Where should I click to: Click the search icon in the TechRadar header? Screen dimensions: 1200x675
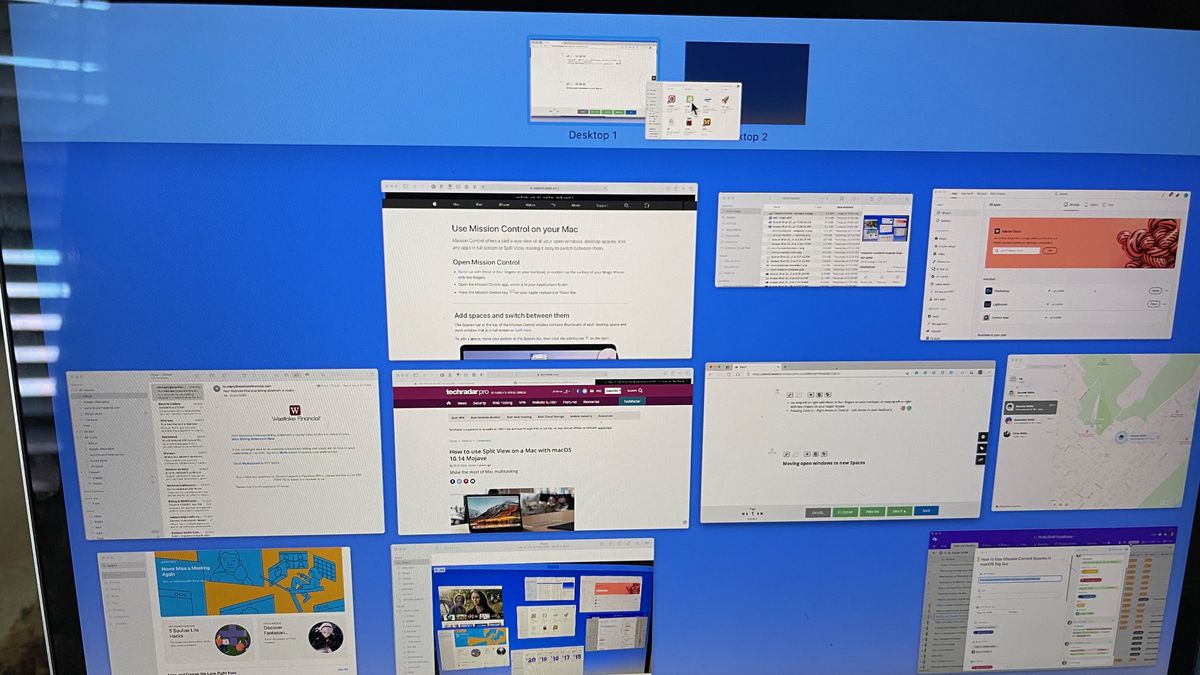tap(640, 391)
